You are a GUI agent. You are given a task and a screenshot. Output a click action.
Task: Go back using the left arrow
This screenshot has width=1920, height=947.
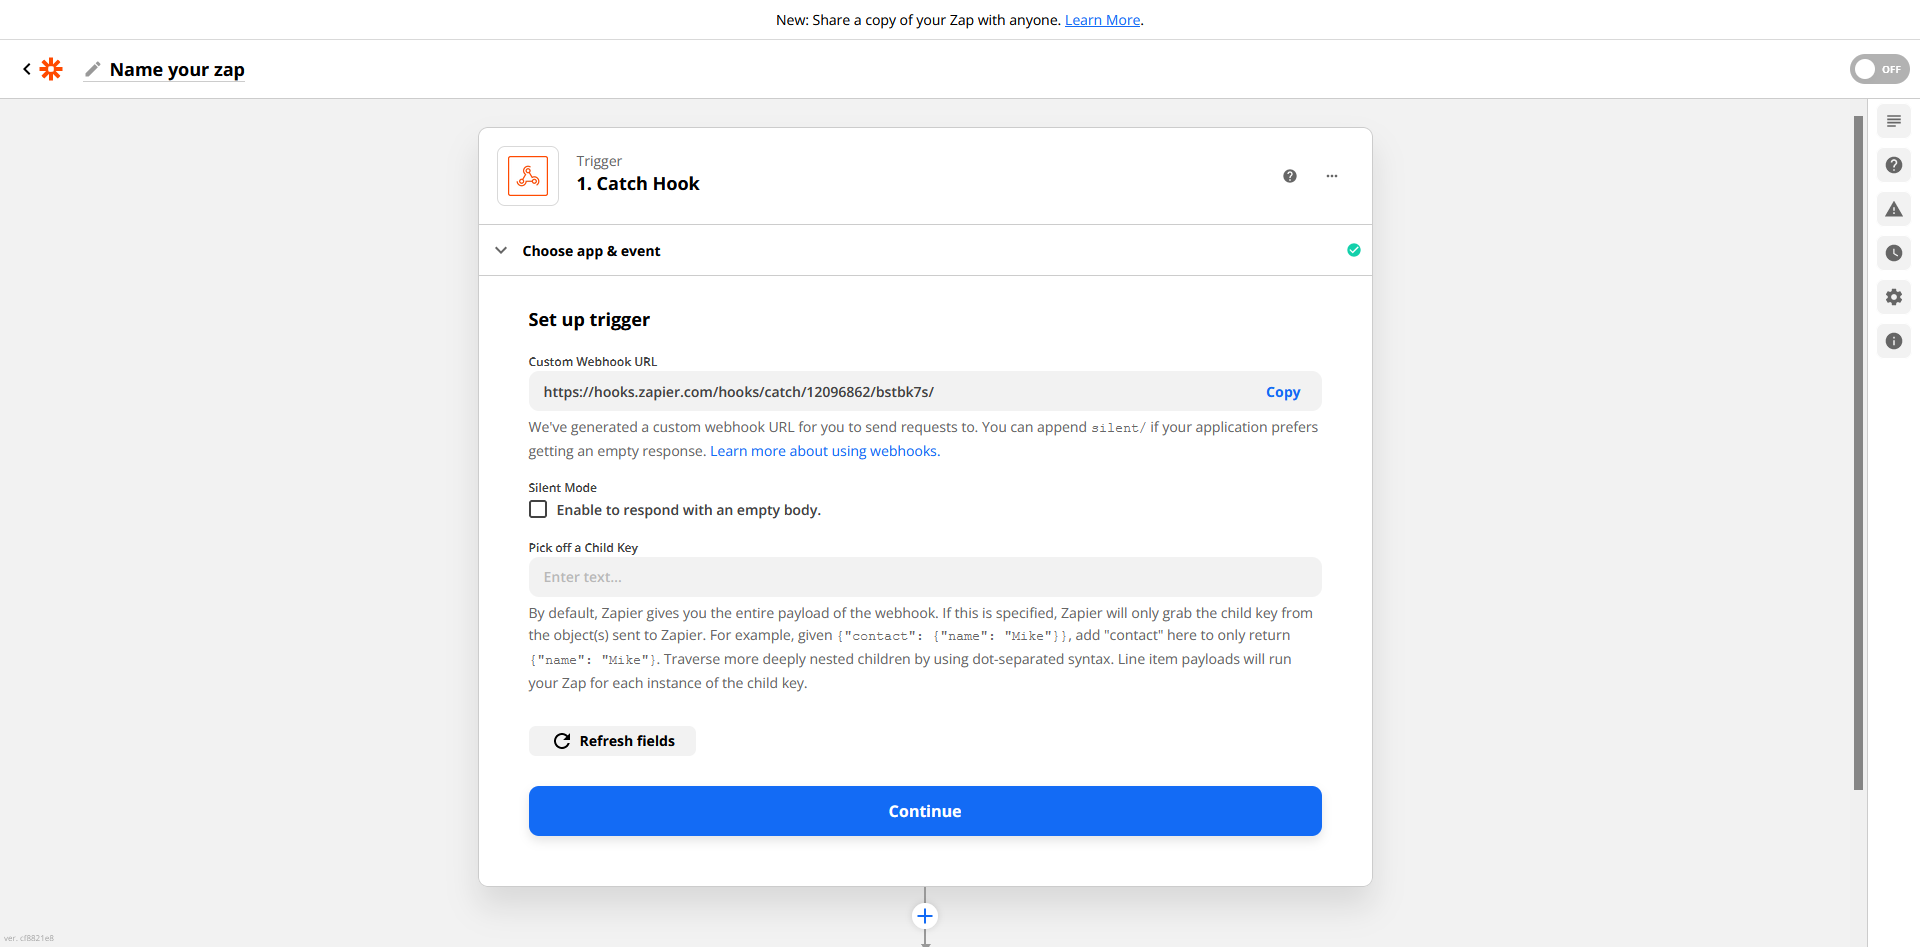(27, 69)
